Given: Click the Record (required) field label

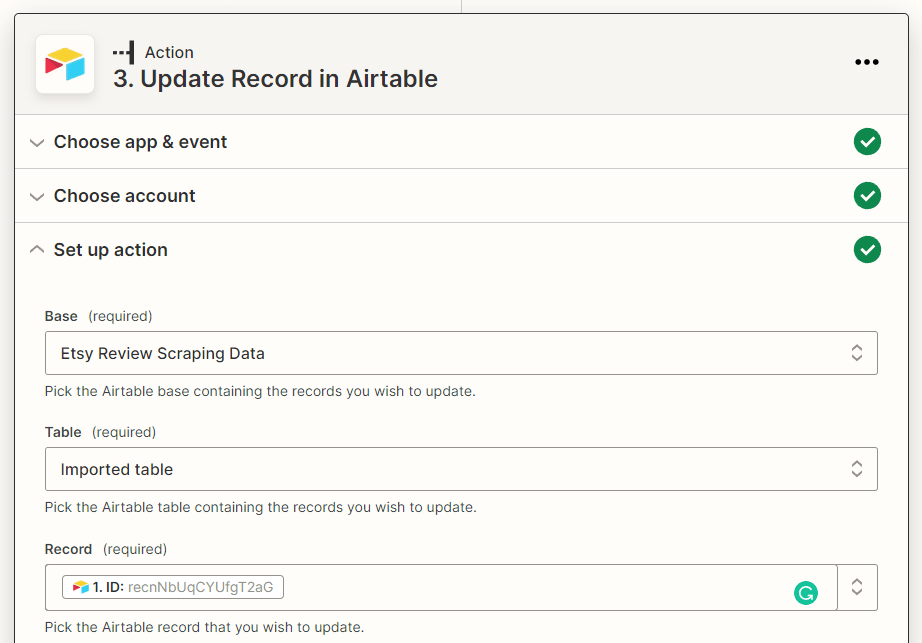Looking at the screenshot, I should [x=106, y=549].
